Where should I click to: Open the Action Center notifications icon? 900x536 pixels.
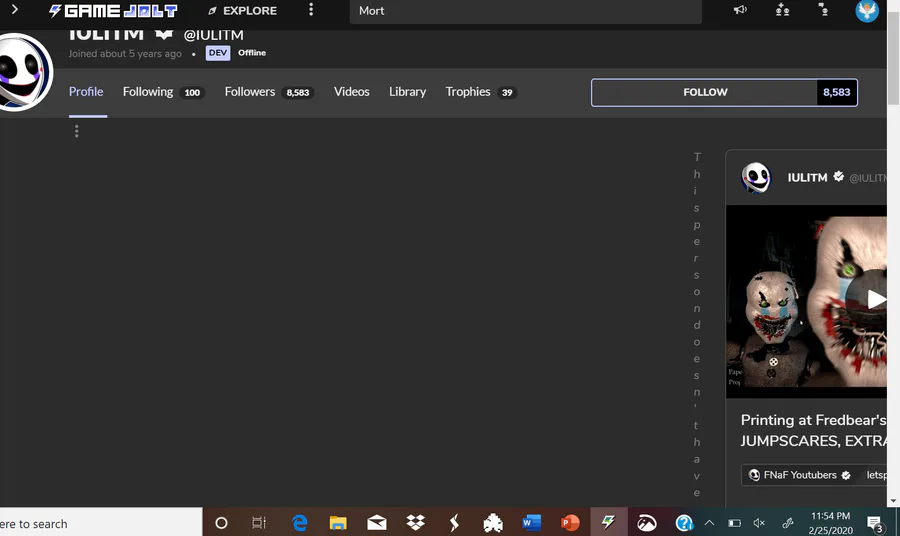click(x=875, y=523)
